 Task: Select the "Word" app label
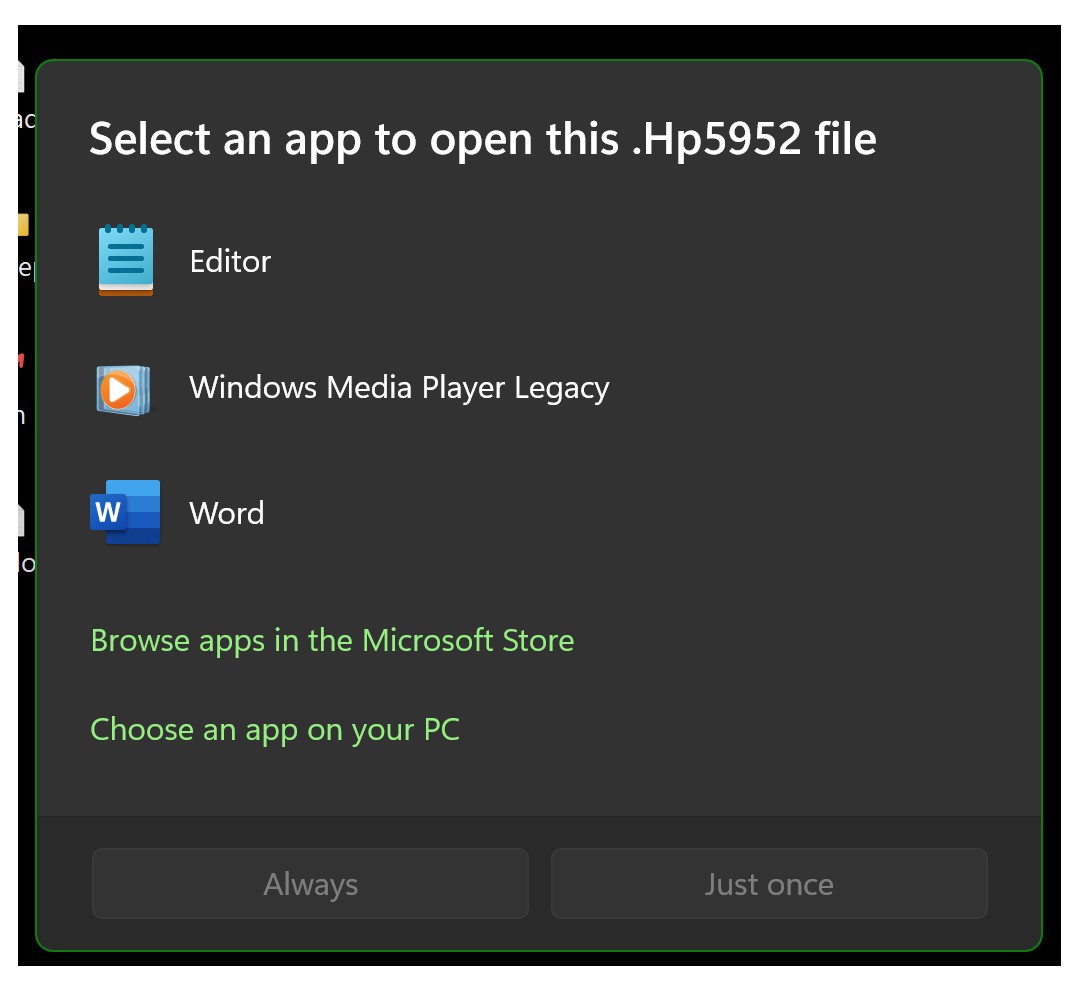(x=227, y=513)
